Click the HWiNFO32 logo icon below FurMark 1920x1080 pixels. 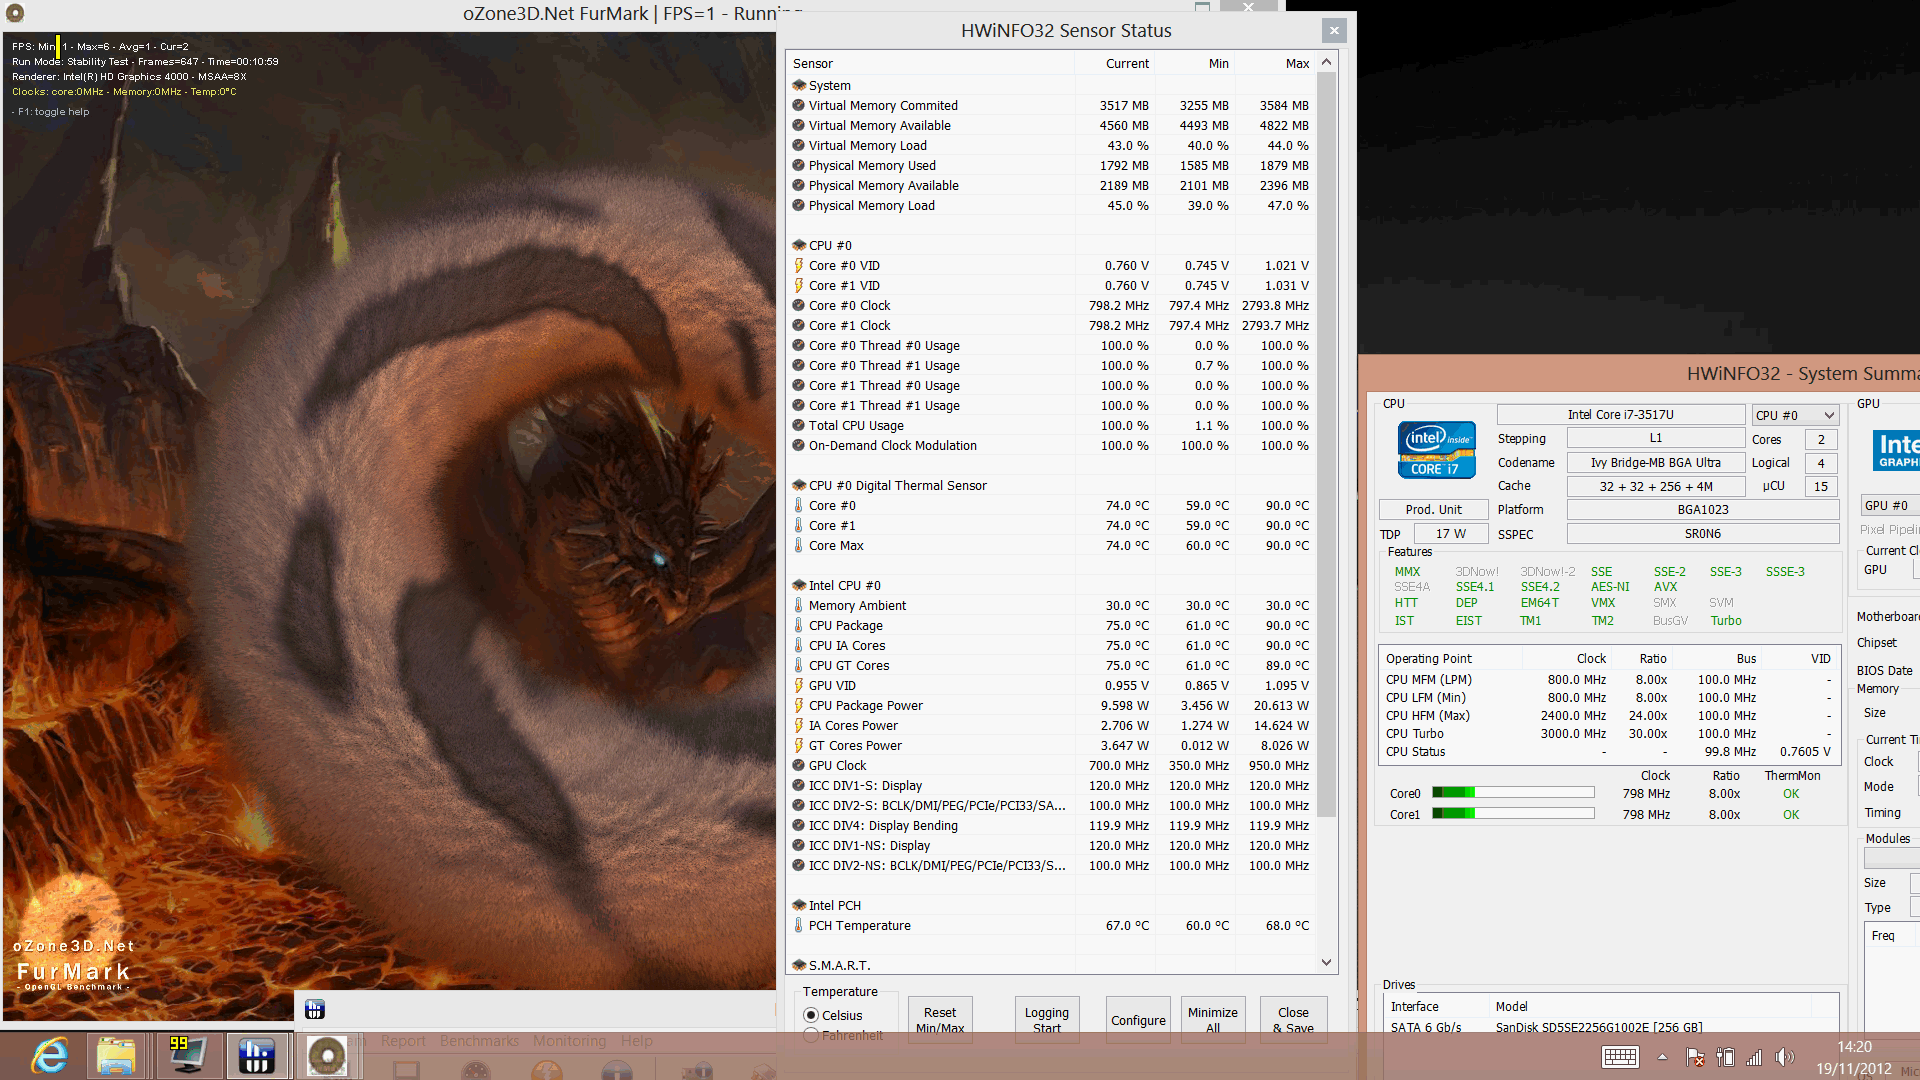coord(315,1010)
